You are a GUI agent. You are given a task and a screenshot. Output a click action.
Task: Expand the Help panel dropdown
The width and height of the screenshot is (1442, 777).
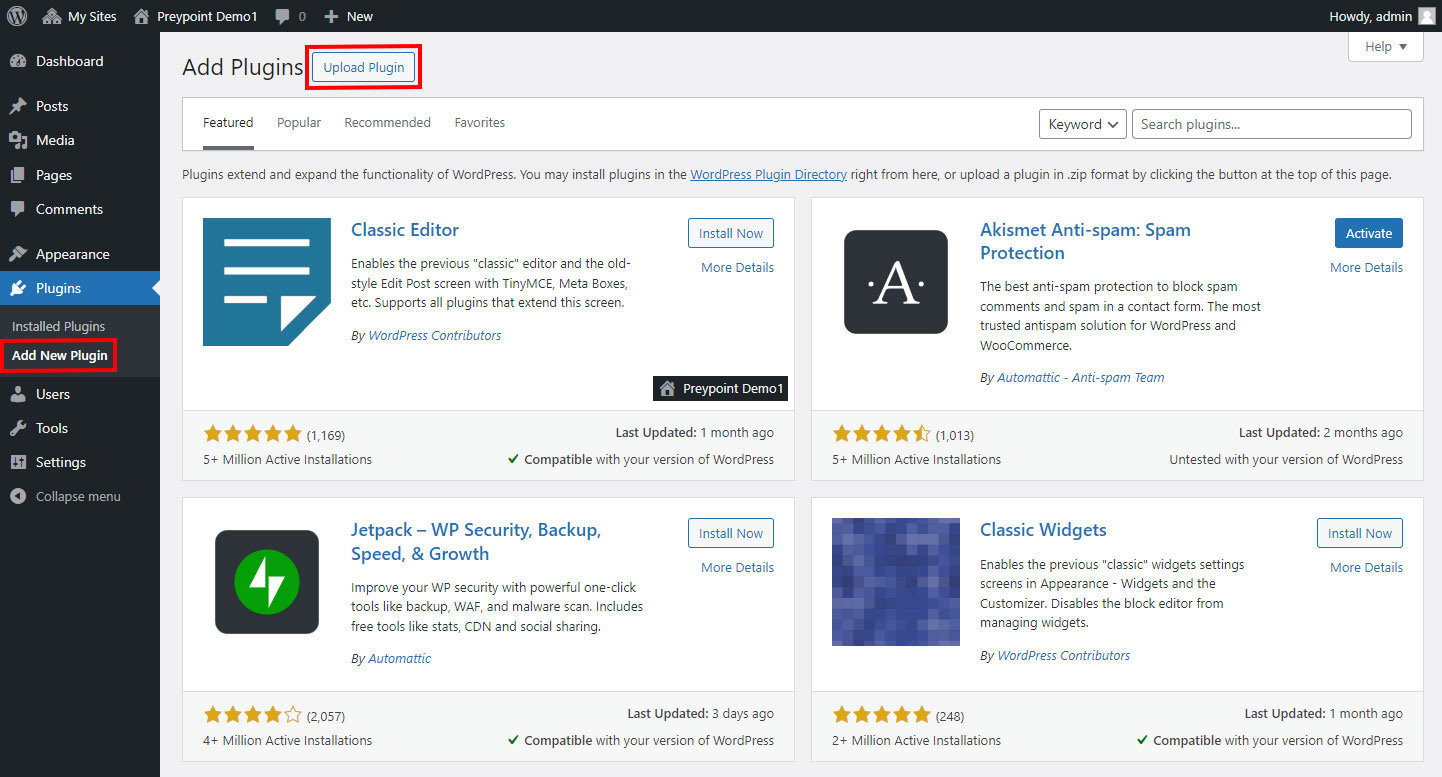pos(1385,46)
